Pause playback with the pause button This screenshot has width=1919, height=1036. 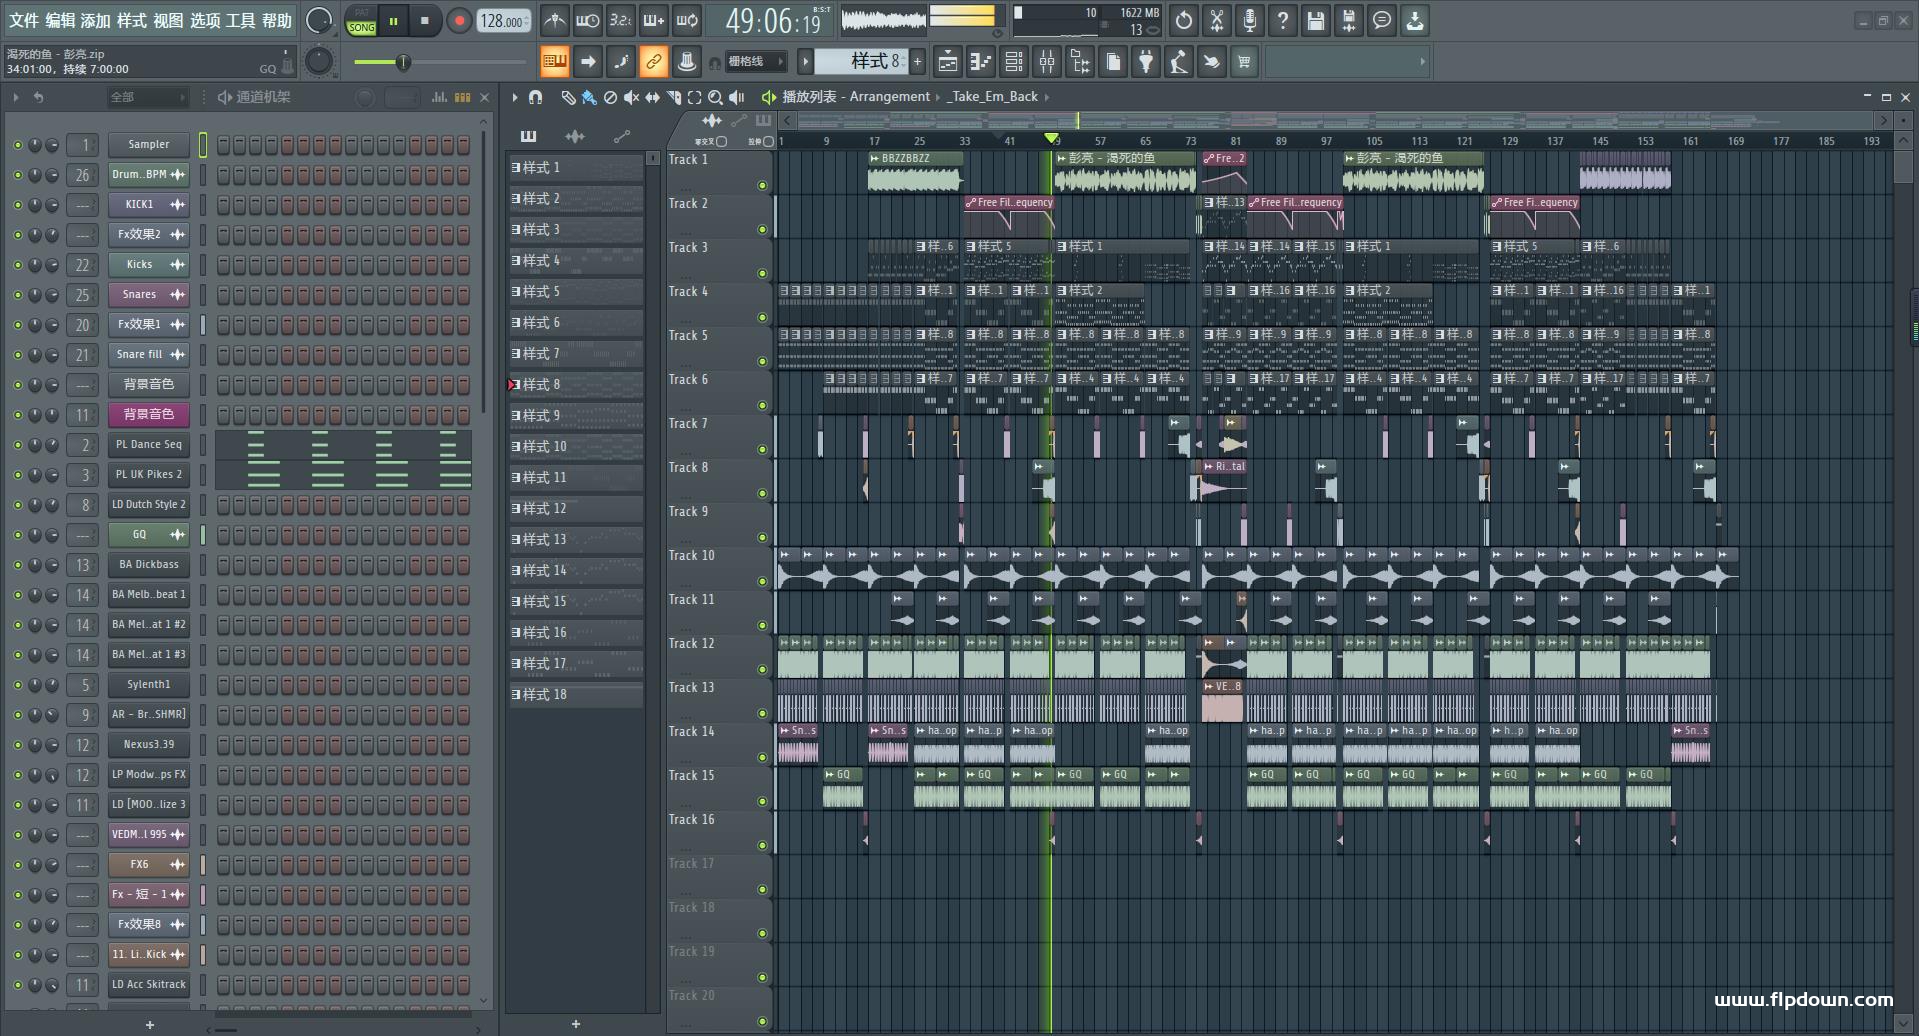click(x=393, y=20)
